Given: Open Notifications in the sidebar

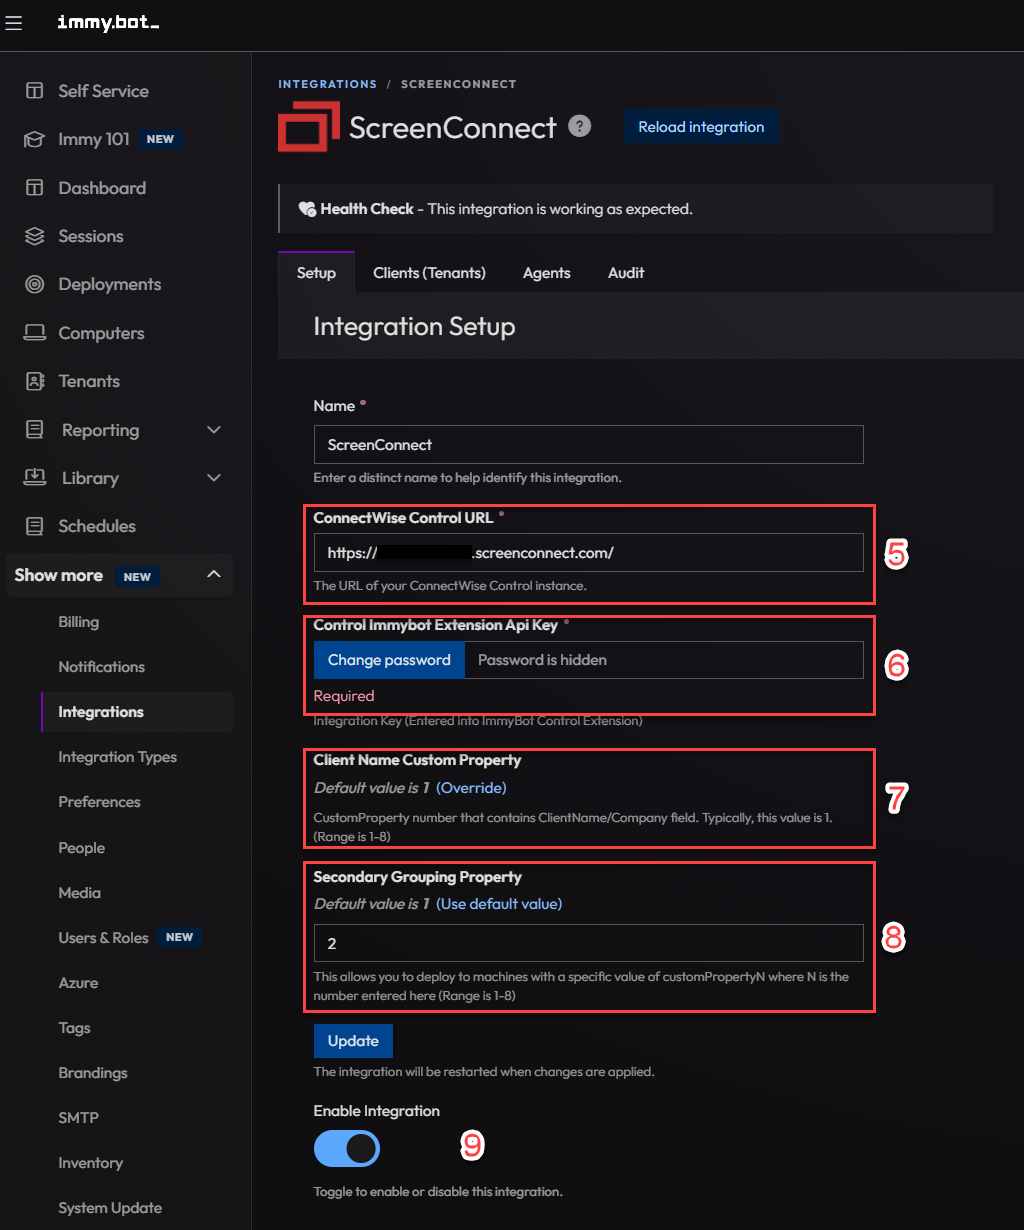Looking at the screenshot, I should click(101, 667).
